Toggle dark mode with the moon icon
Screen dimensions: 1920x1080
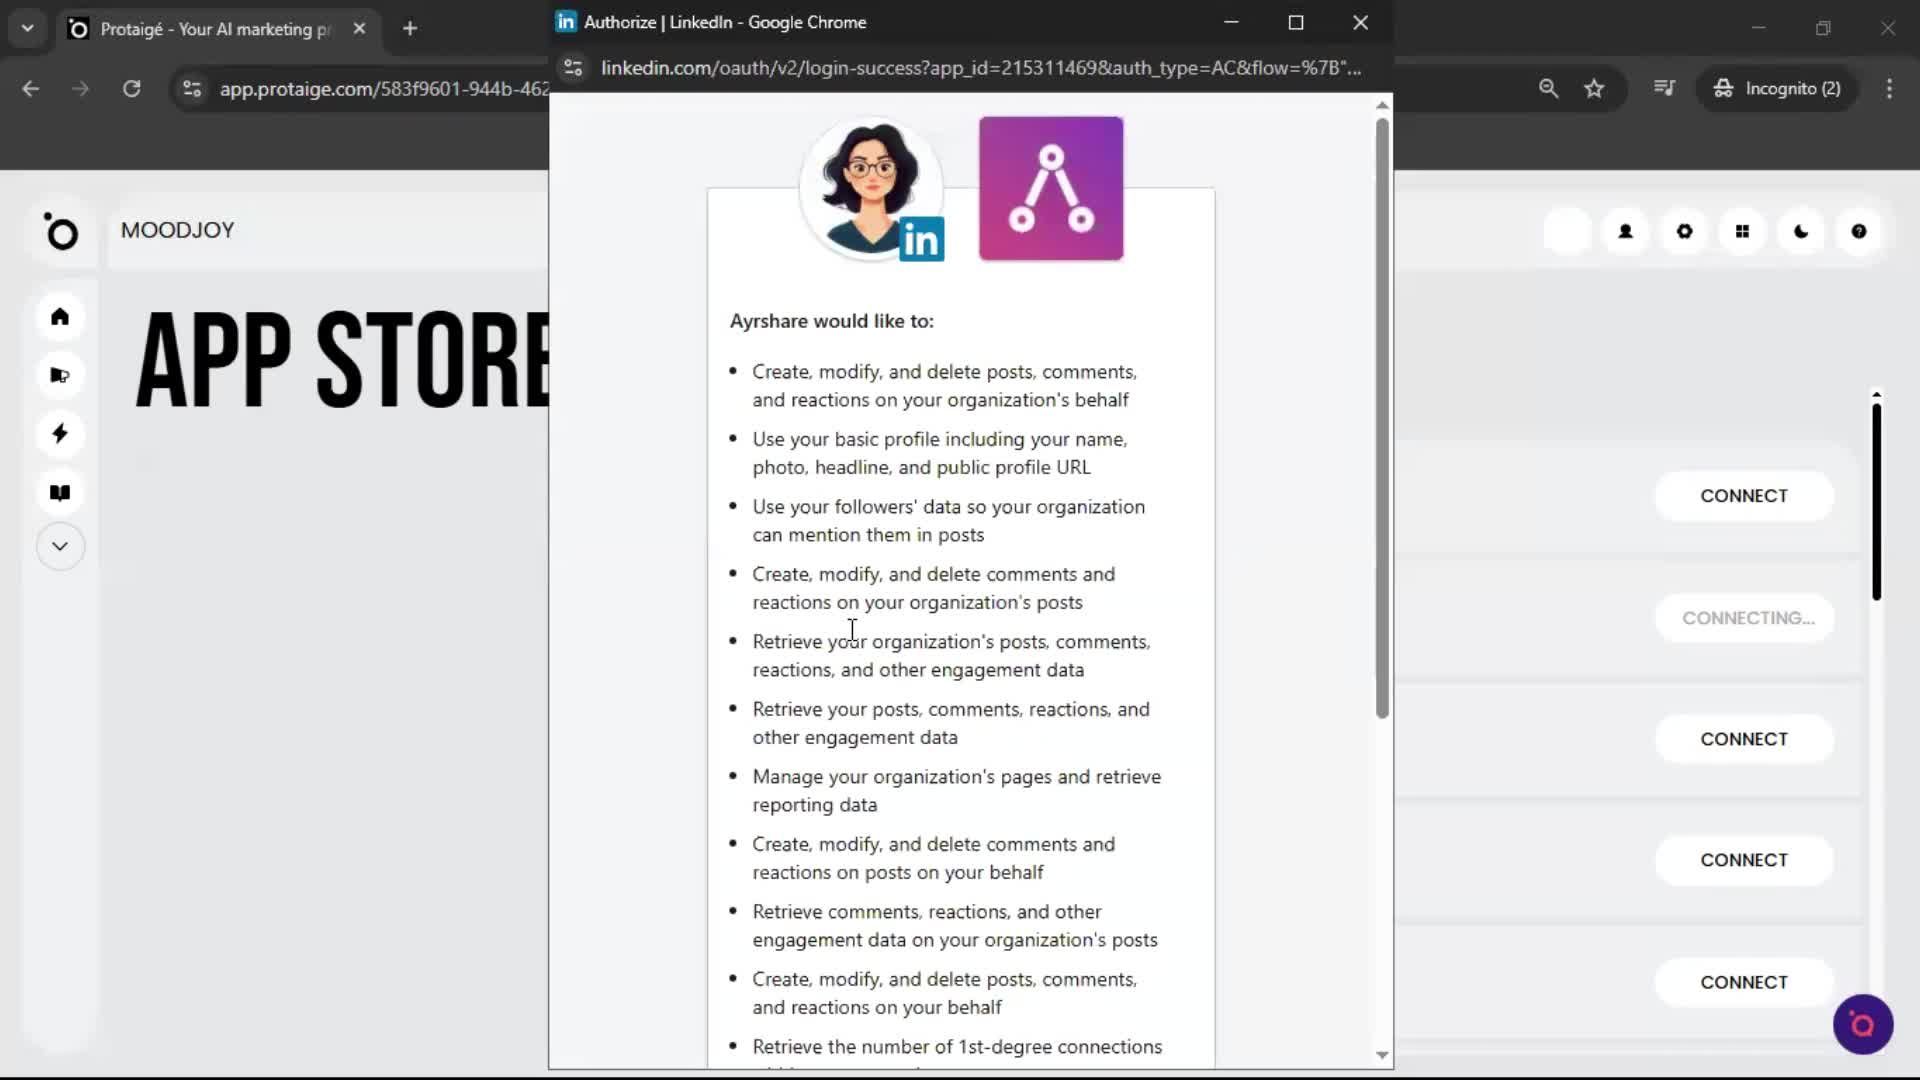[1801, 231]
